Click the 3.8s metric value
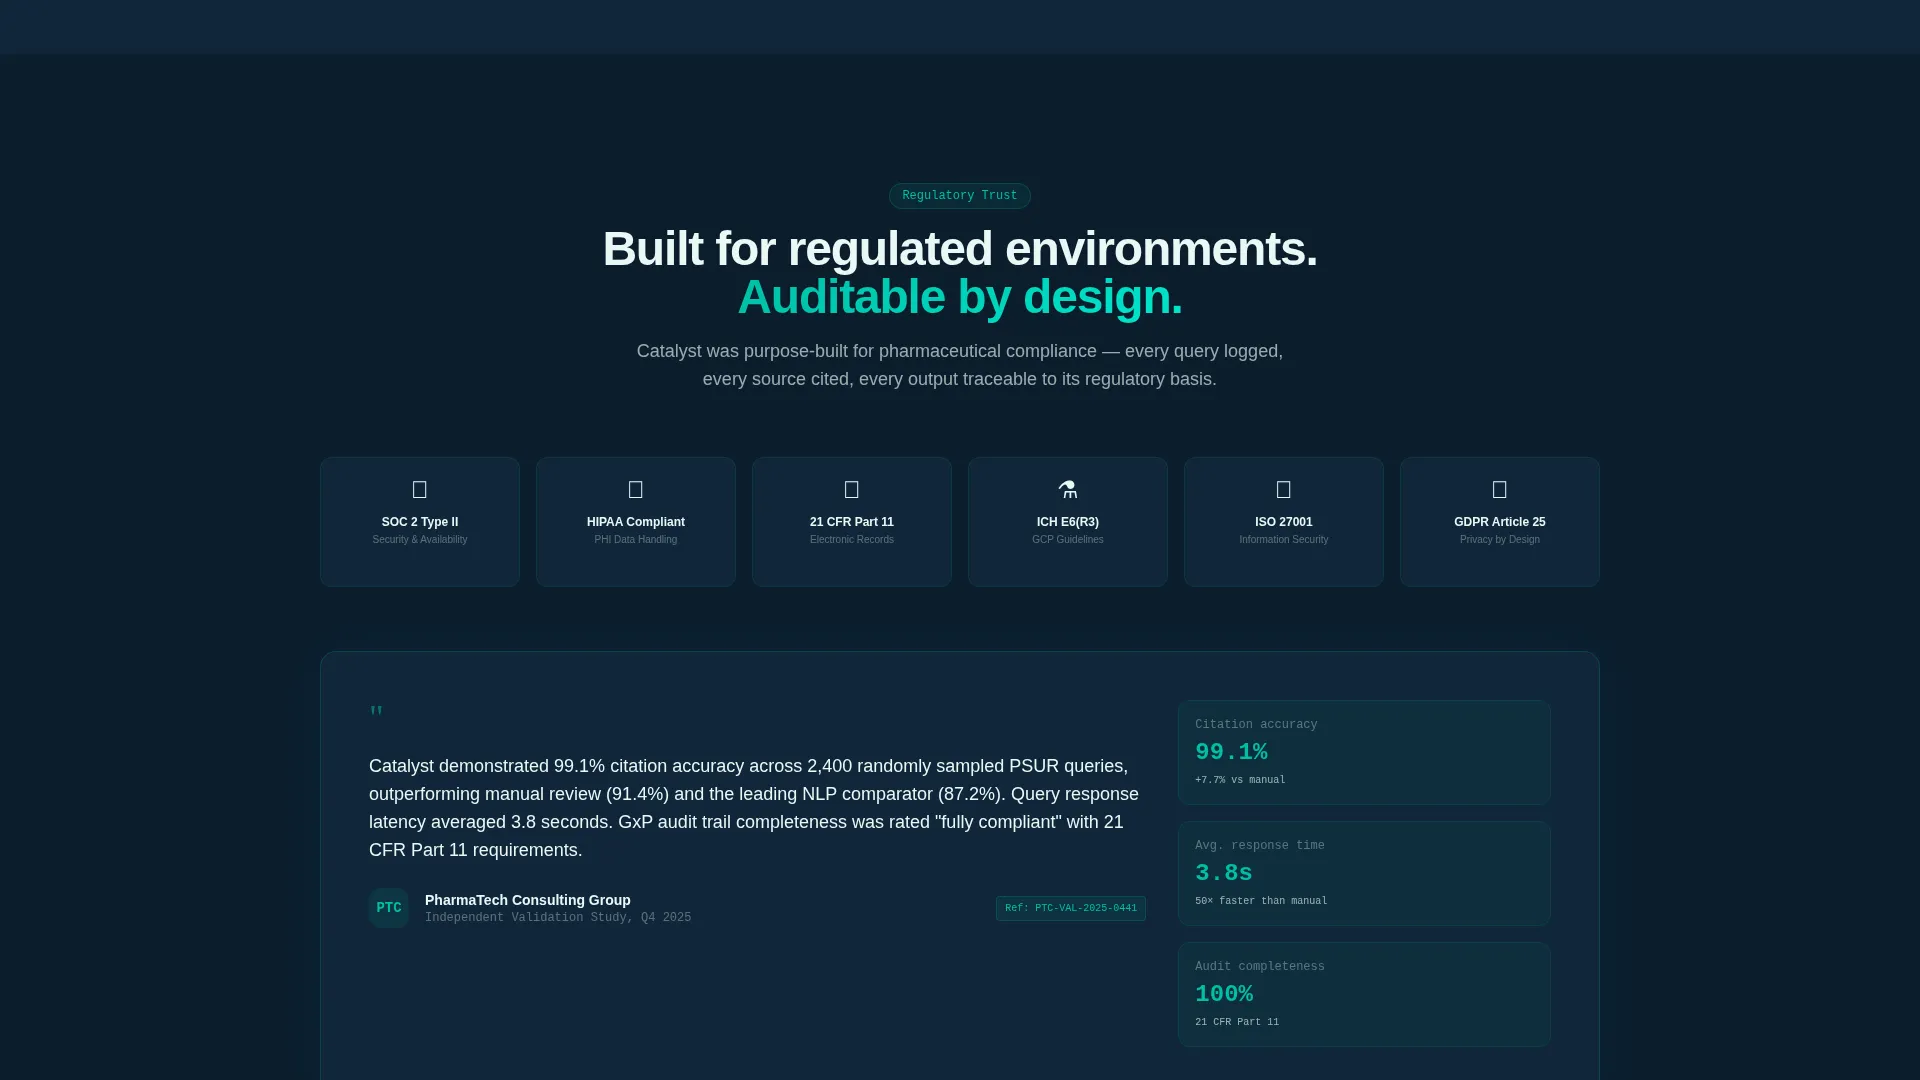Image resolution: width=1920 pixels, height=1080 pixels. 1224,873
